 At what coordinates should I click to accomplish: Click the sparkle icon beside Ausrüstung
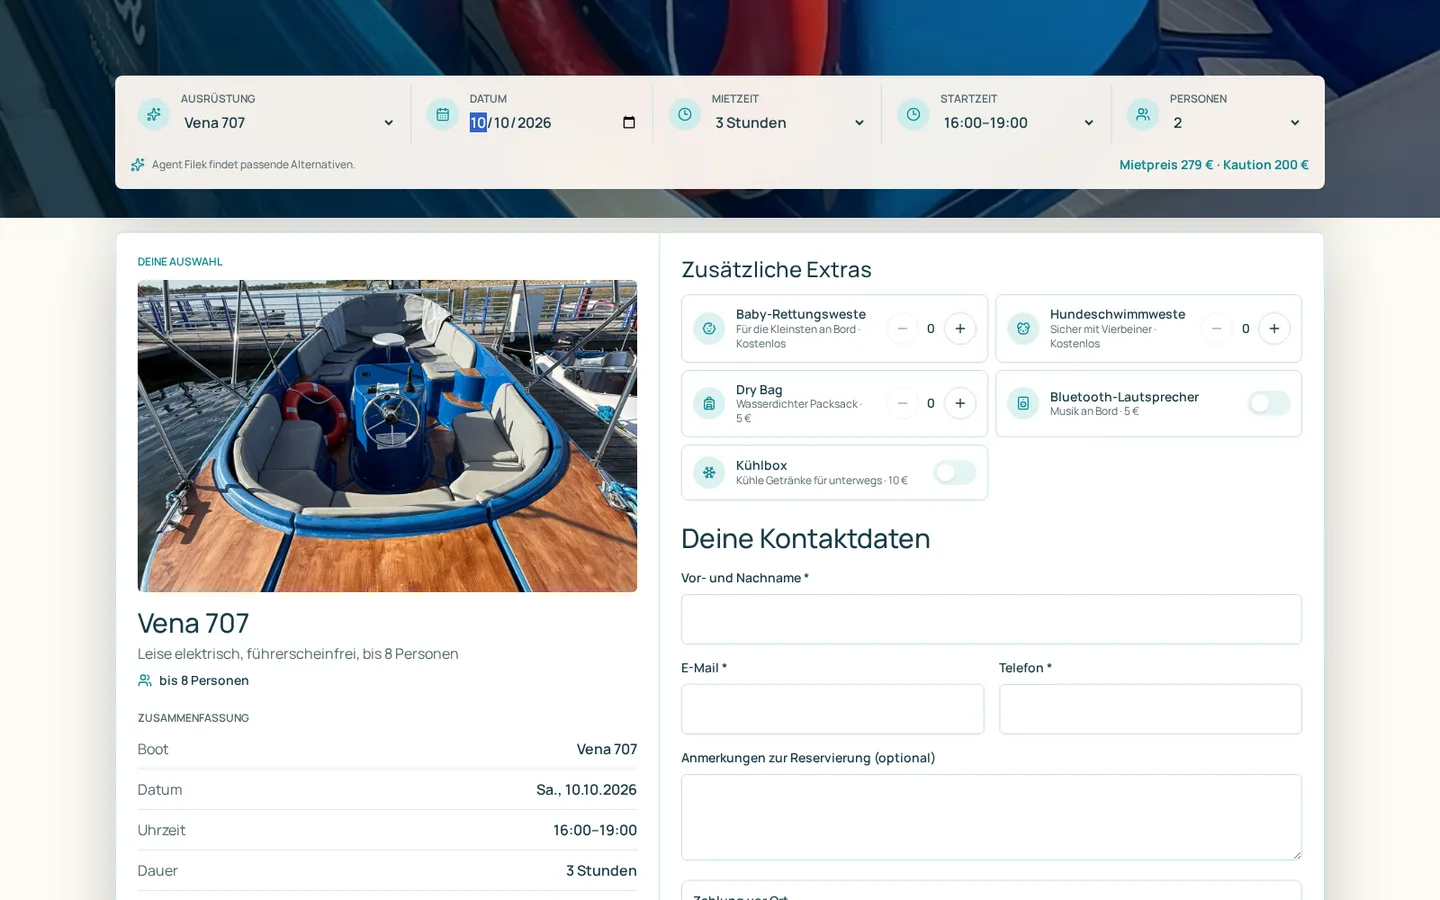point(153,114)
